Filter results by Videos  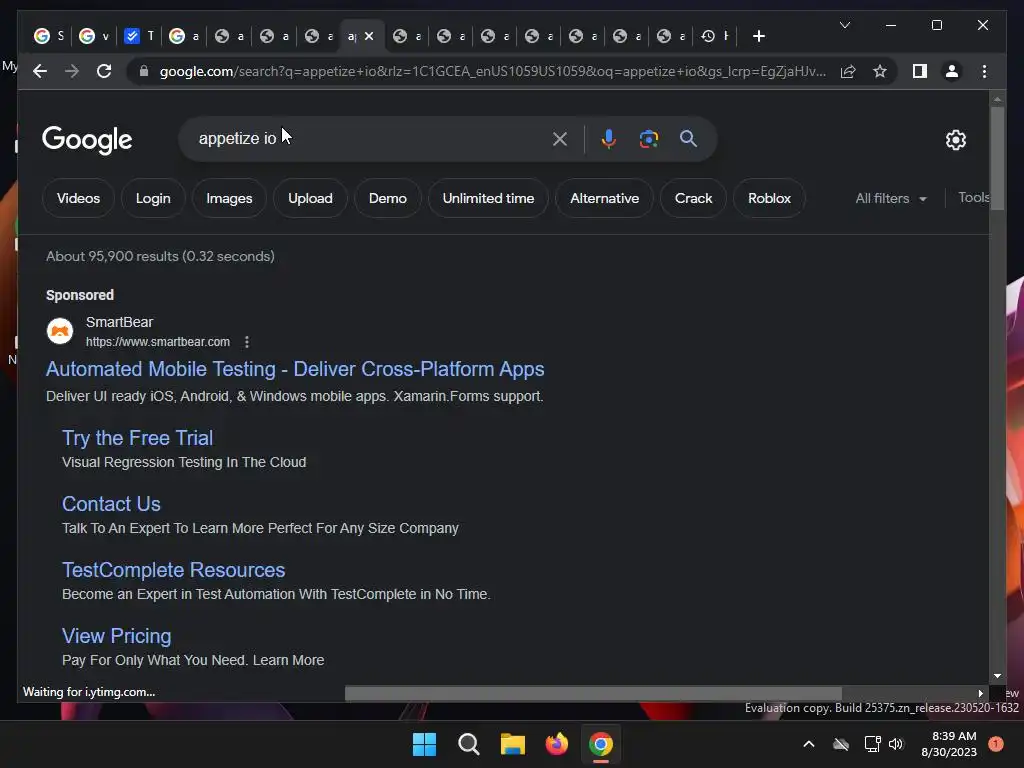pyautogui.click(x=78, y=198)
